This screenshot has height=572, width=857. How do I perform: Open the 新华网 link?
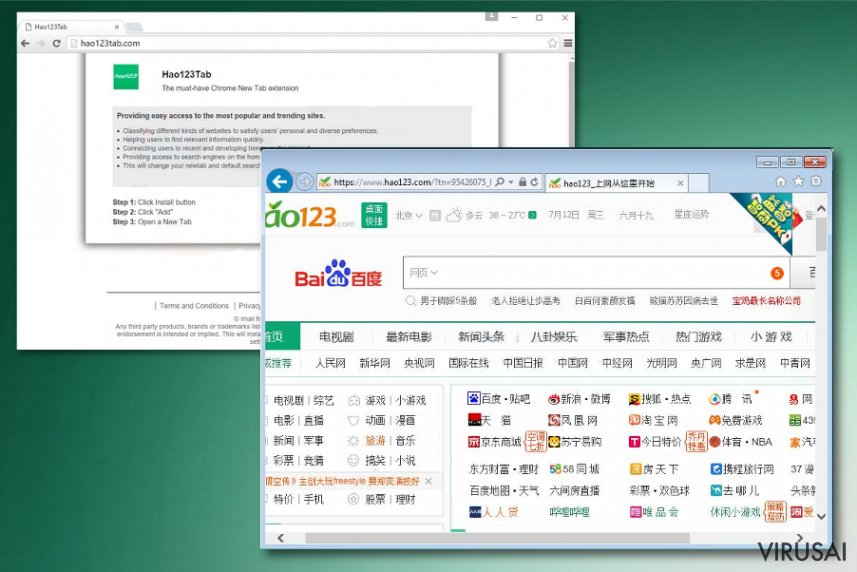pyautogui.click(x=375, y=363)
